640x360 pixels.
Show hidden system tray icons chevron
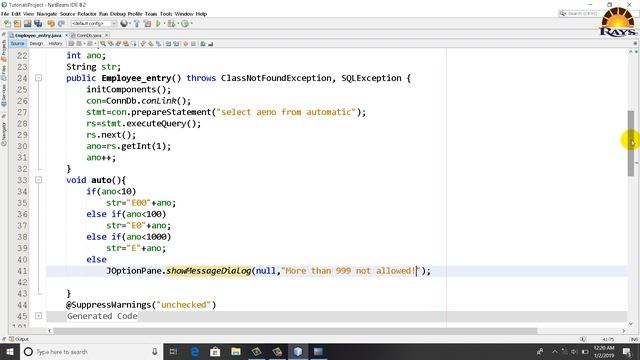coord(555,351)
